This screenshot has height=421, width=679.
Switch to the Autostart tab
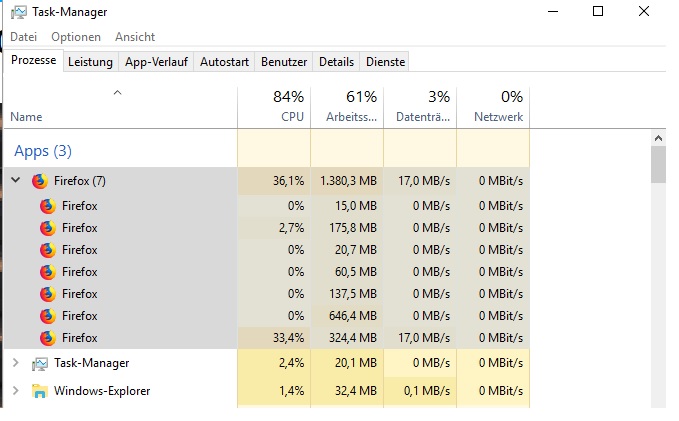224,62
